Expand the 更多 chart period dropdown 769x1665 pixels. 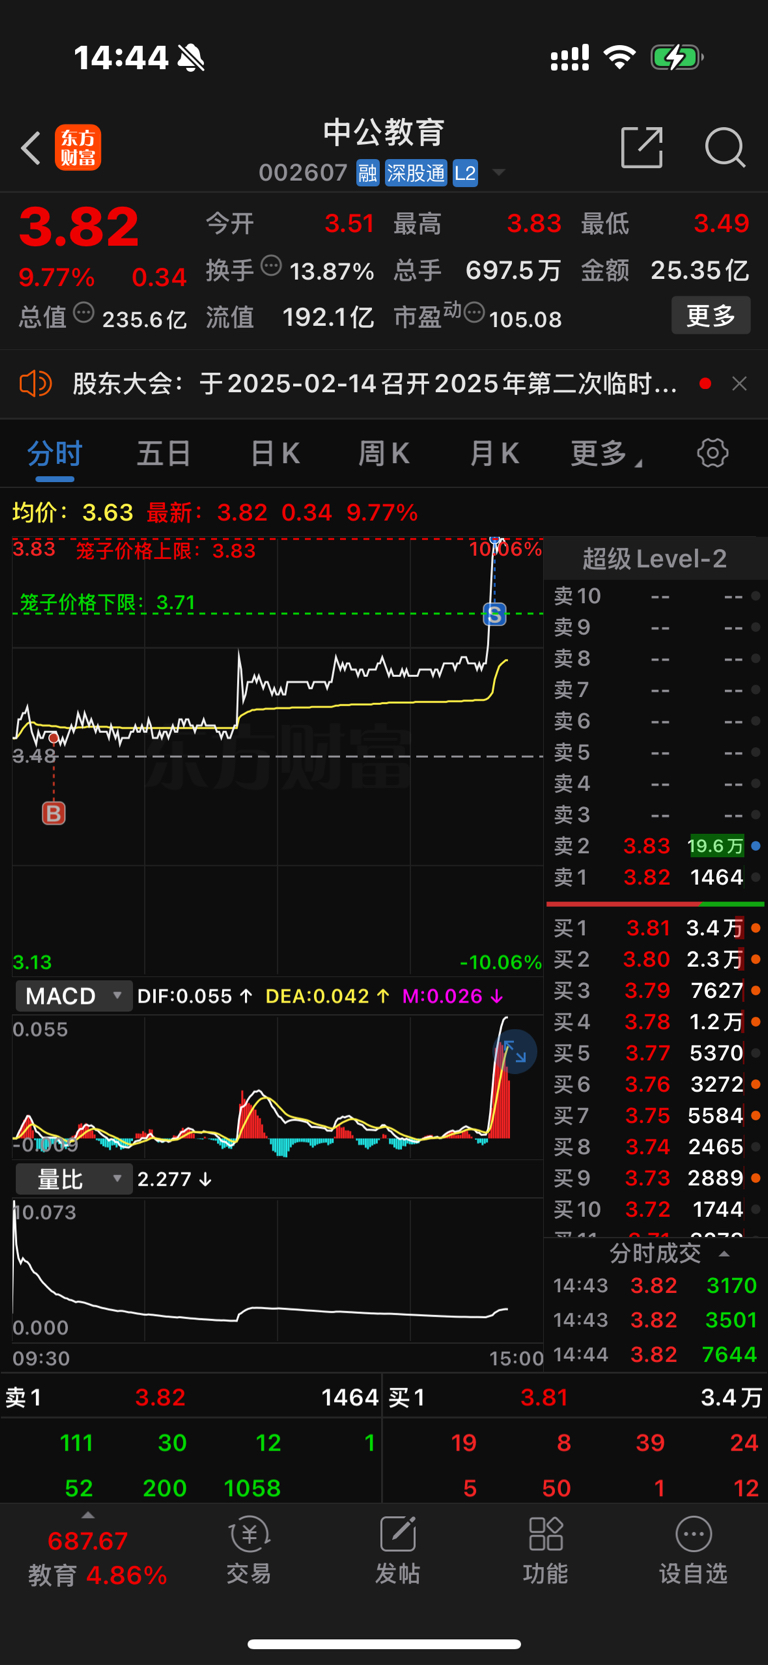point(606,454)
